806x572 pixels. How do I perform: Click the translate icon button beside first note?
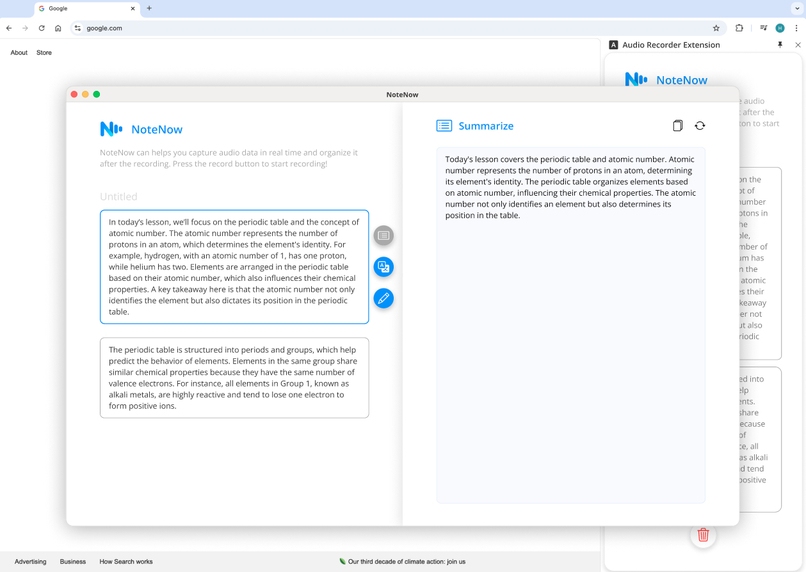pyautogui.click(x=383, y=267)
